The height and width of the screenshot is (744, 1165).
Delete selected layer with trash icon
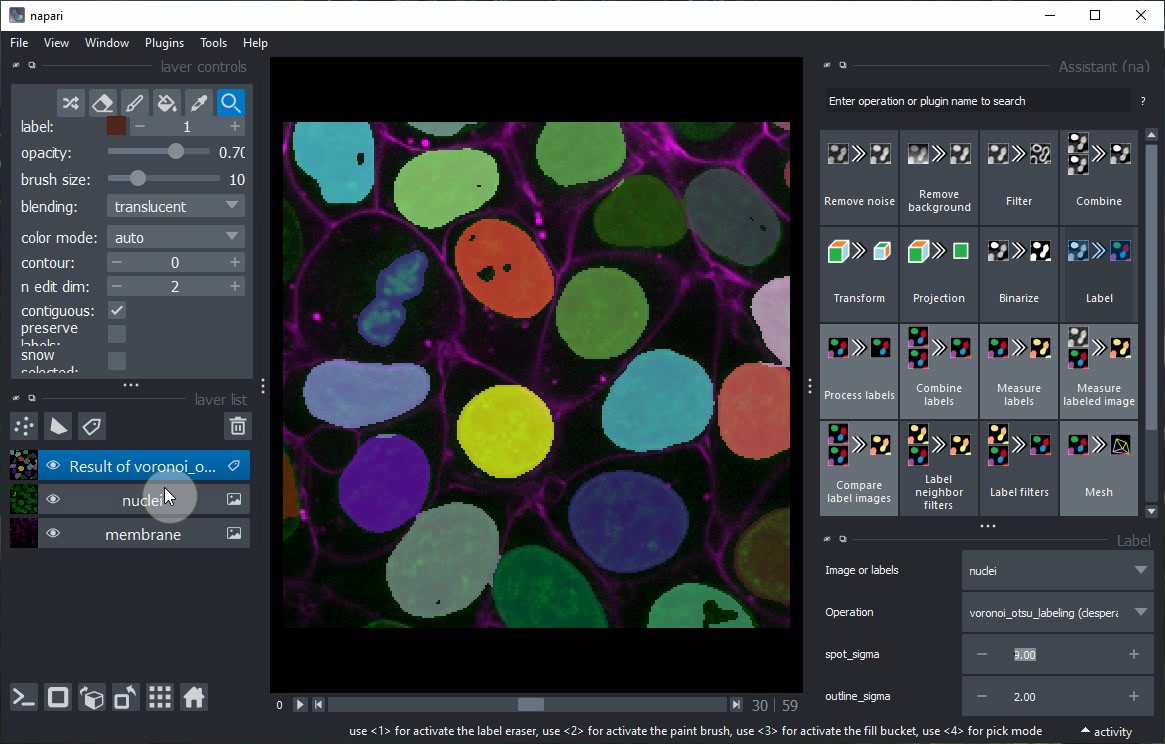(x=237, y=427)
